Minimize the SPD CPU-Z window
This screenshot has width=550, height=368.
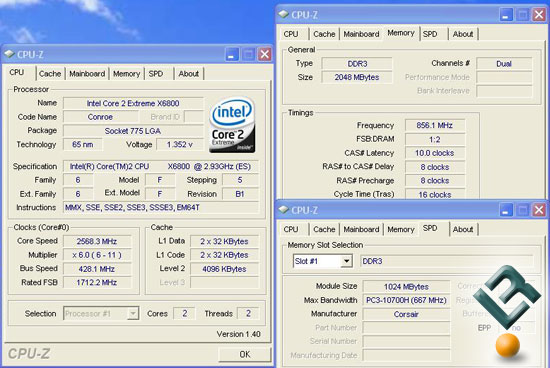pyautogui.click(x=506, y=210)
